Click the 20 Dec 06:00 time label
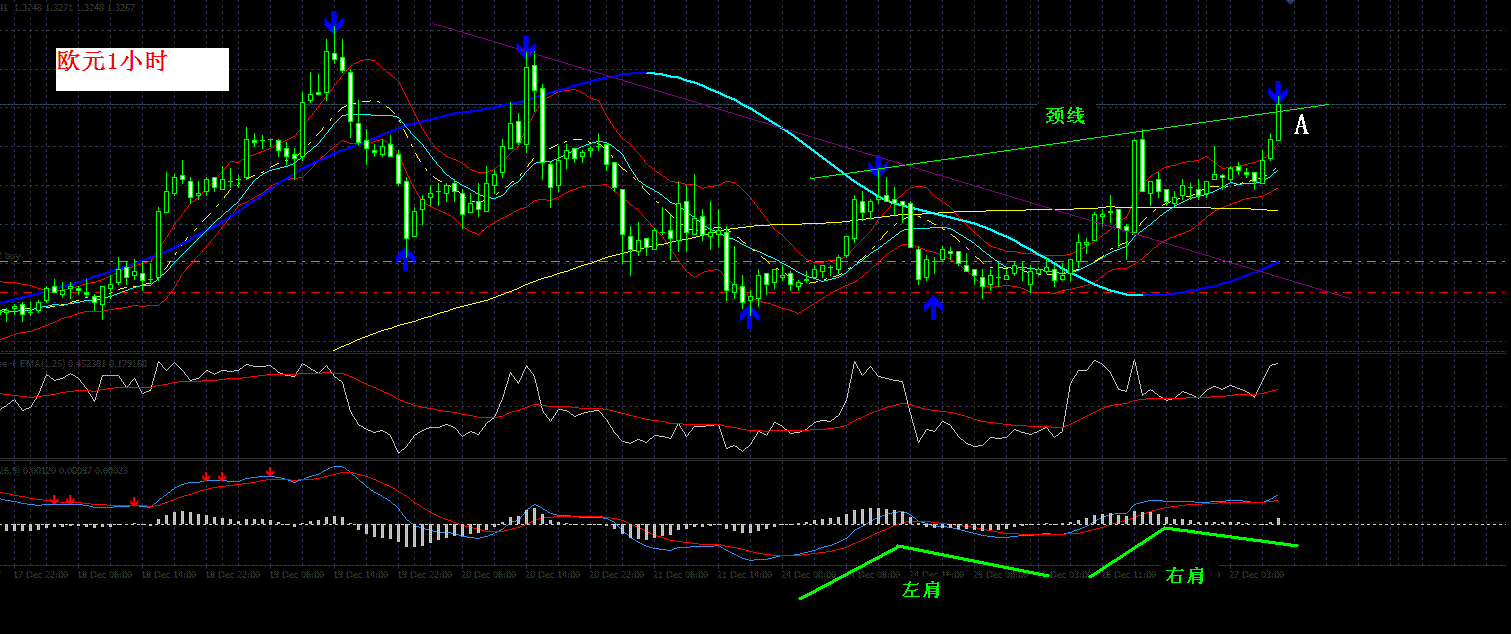Viewport: 1511px width, 634px height. tap(489, 575)
